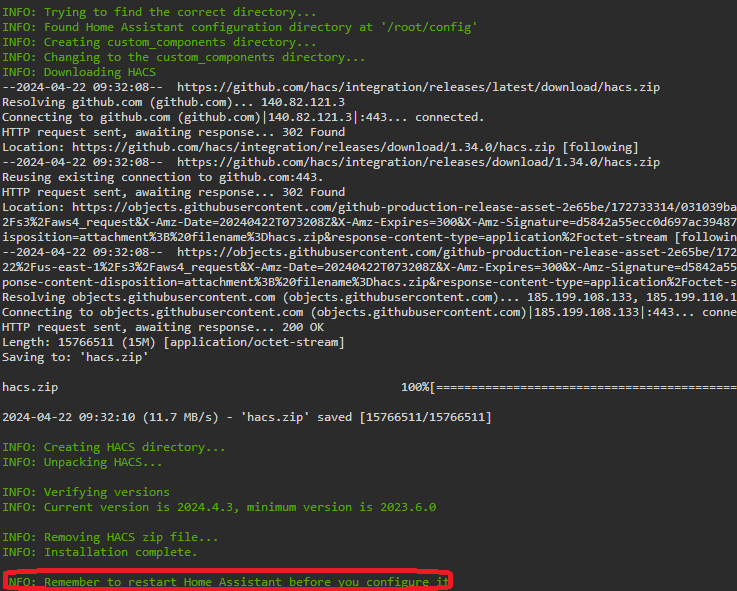737x591 pixels.
Task: Select the line mentioning '/root/config' configuration directory
Action: coord(239,27)
